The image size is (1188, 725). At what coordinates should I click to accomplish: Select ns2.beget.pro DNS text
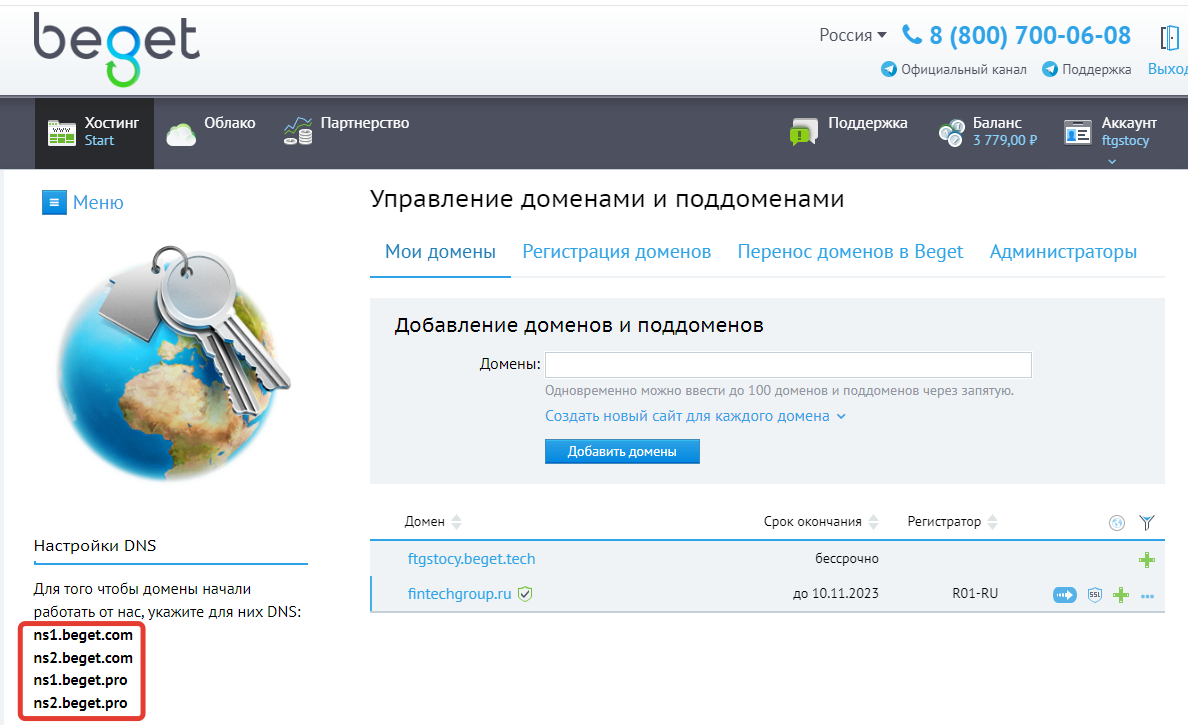80,703
